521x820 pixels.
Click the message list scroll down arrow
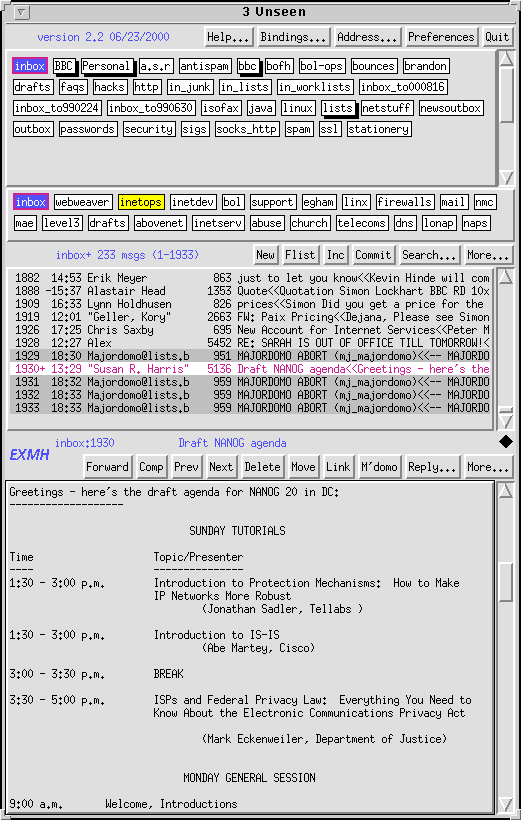point(506,422)
